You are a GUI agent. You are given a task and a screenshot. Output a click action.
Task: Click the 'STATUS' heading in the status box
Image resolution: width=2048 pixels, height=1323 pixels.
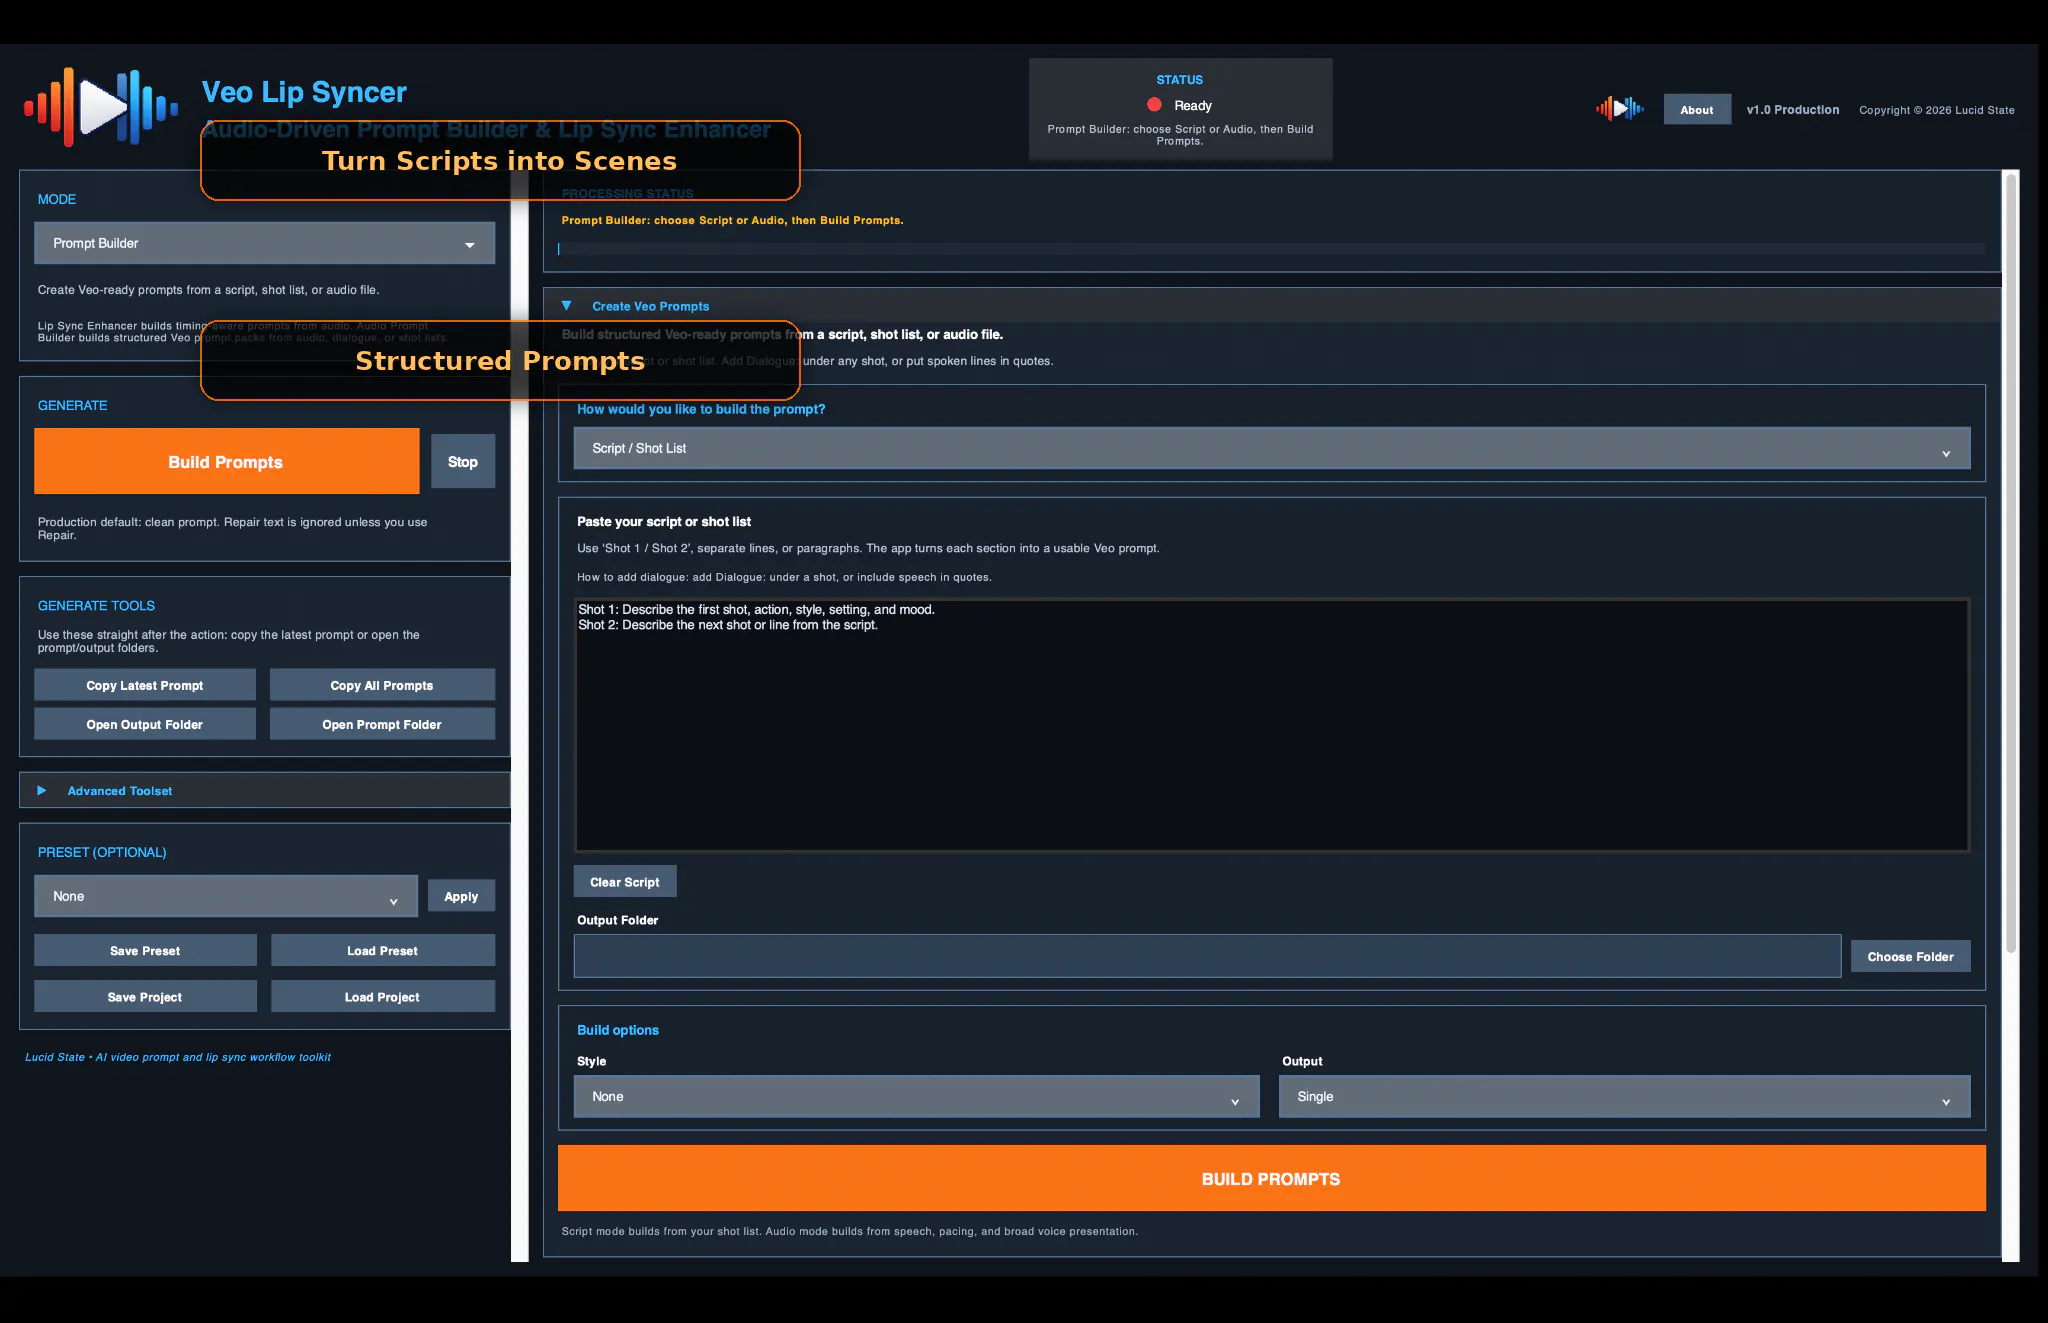coord(1180,80)
